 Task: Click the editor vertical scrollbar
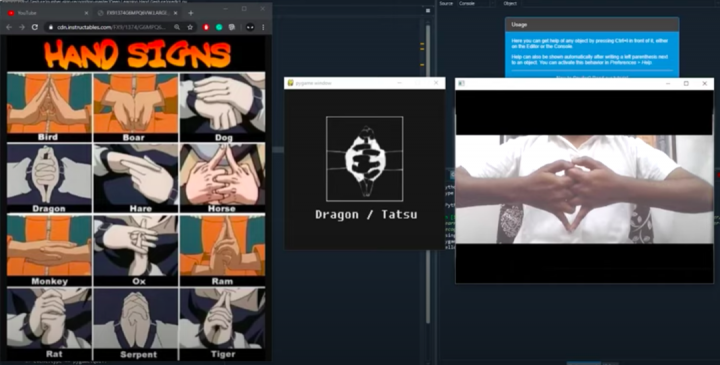point(428,174)
